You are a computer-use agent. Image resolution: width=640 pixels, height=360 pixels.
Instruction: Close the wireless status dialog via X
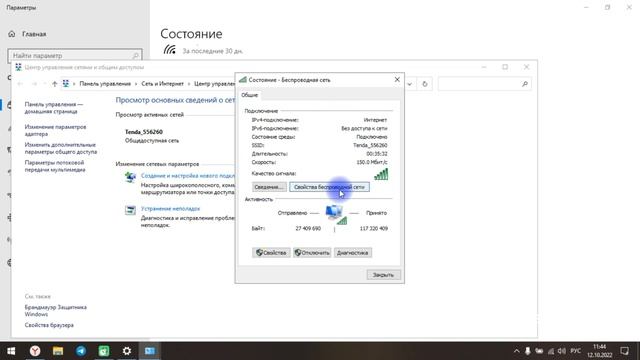click(397, 80)
